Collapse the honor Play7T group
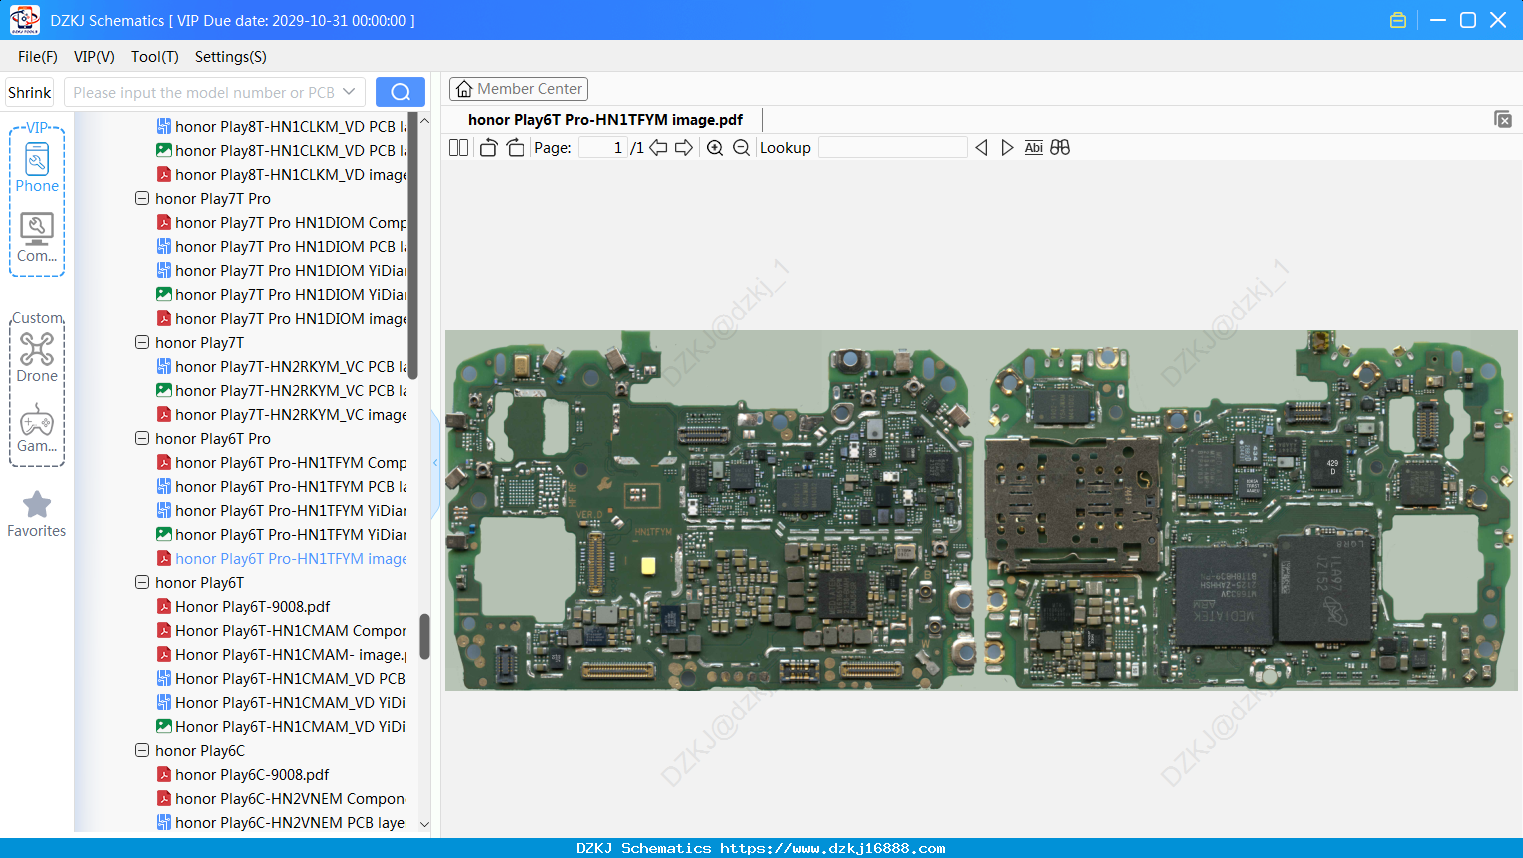 click(x=142, y=343)
